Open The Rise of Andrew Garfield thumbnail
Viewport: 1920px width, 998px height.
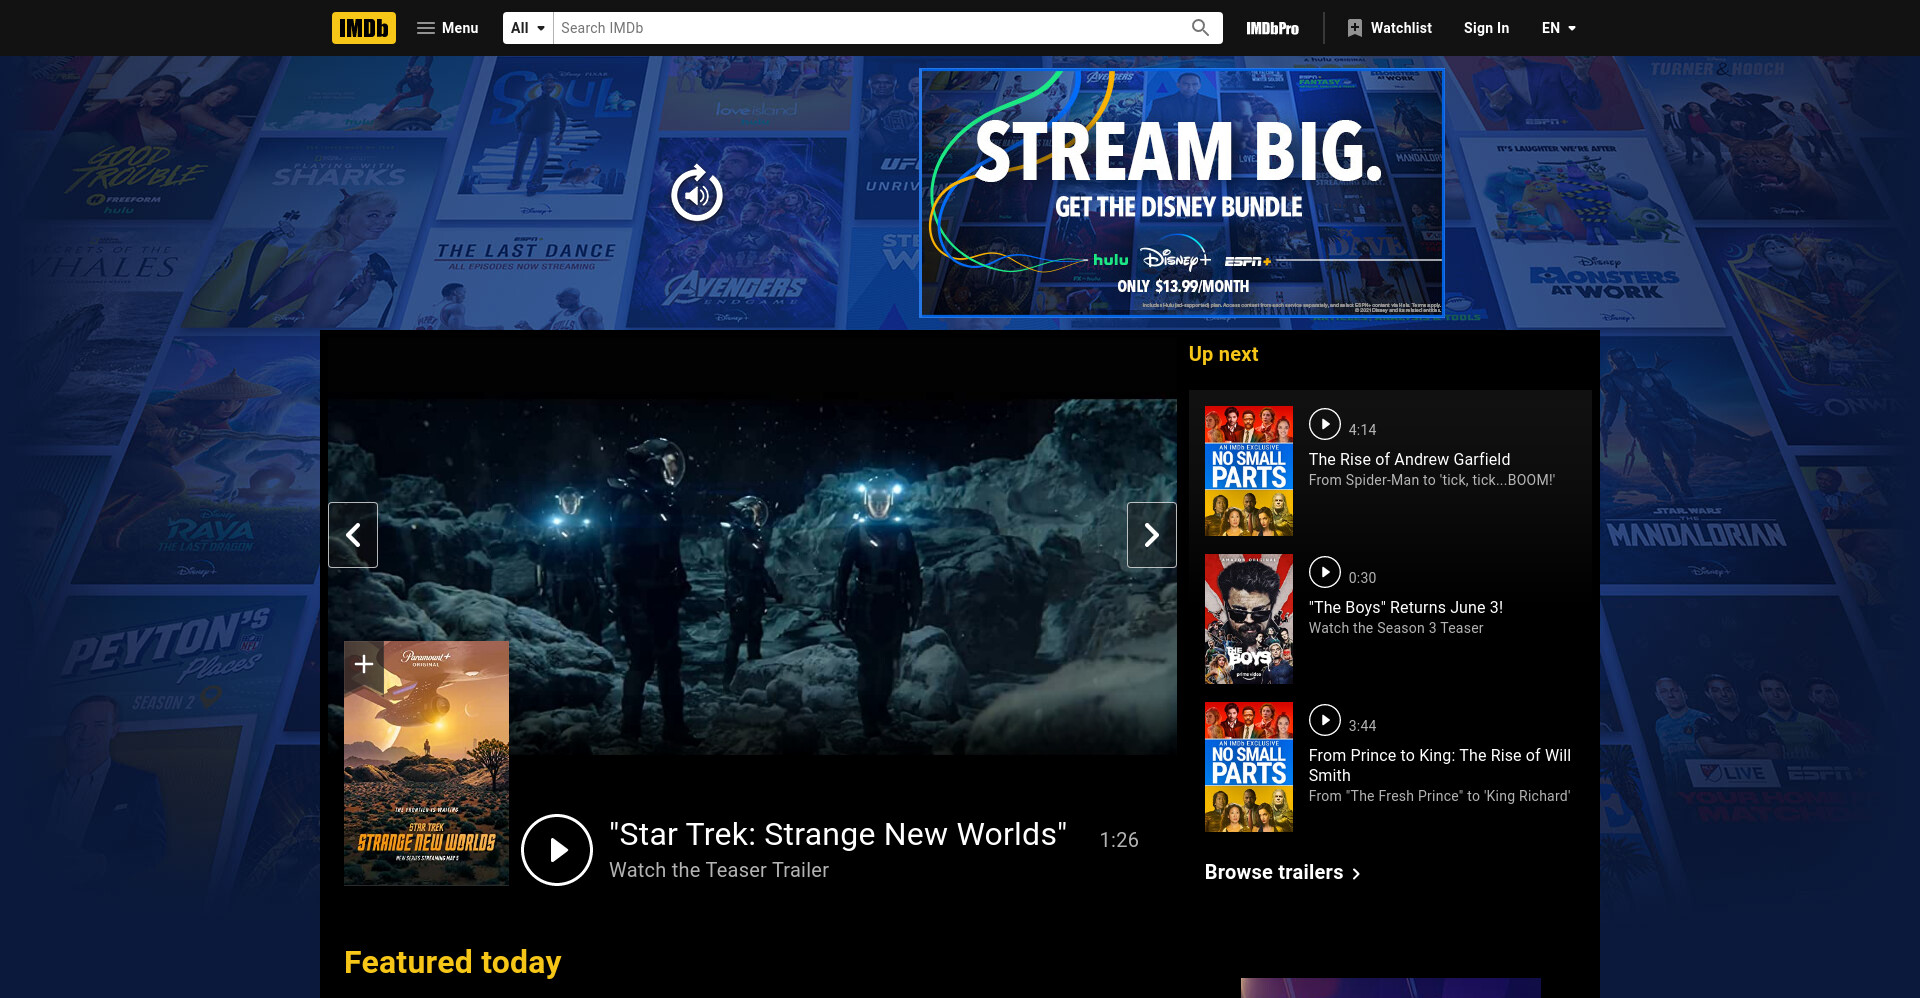click(1249, 471)
